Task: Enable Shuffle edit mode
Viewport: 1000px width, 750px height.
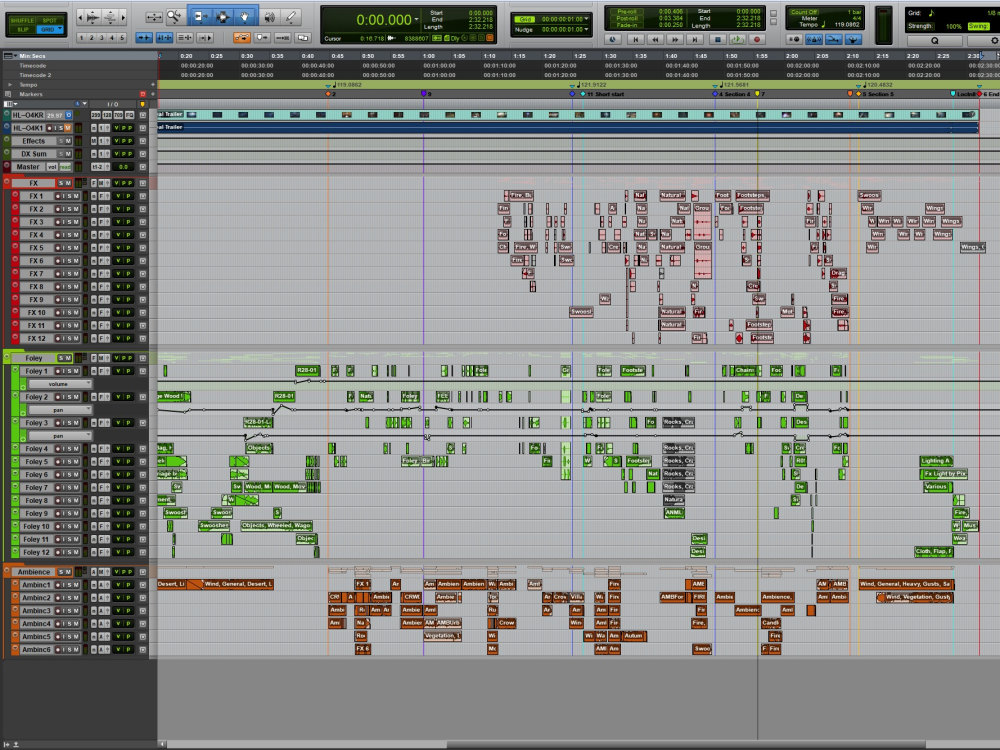Action: [x=22, y=20]
